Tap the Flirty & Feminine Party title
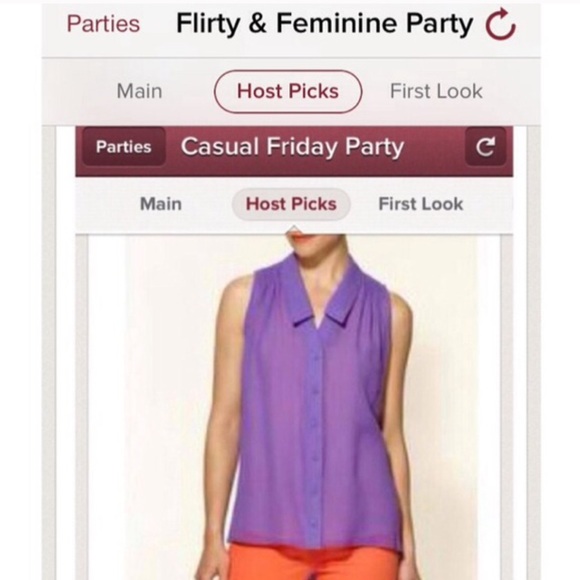The width and height of the screenshot is (580, 580). point(325,24)
